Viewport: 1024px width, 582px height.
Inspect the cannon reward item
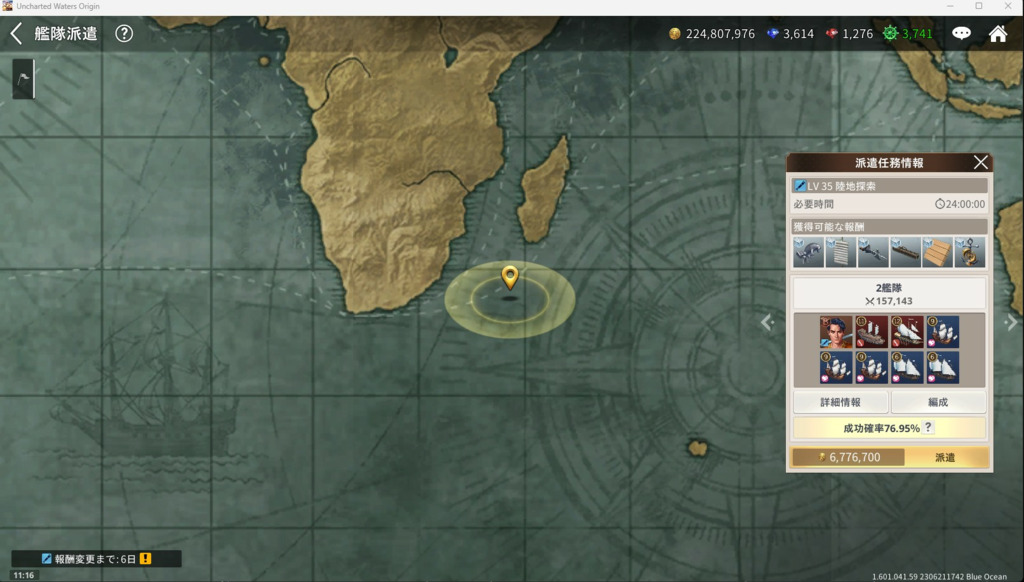(x=872, y=252)
